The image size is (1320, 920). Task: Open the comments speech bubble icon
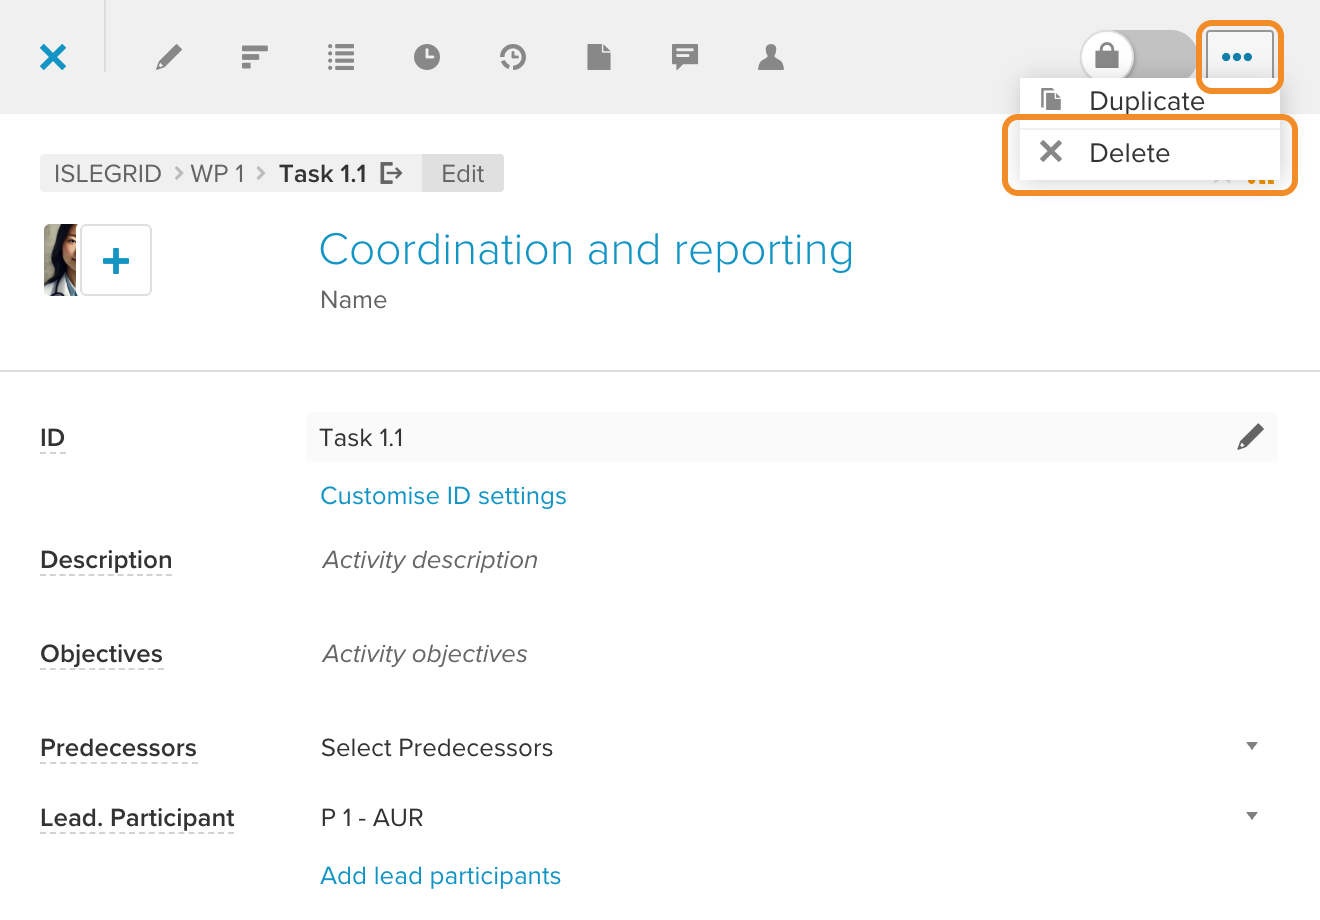click(685, 57)
